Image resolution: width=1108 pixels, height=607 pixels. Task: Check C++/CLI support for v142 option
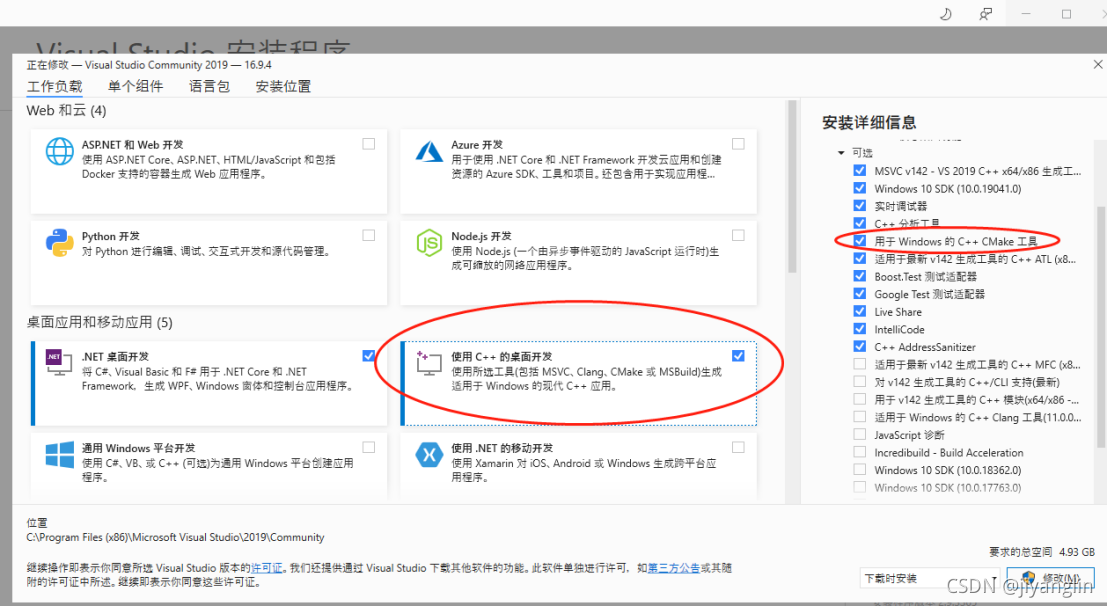pyautogui.click(x=859, y=382)
